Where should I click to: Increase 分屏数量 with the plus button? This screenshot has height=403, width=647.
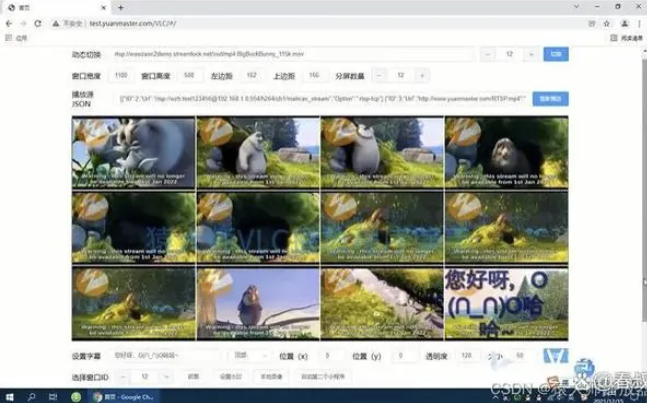[422, 75]
